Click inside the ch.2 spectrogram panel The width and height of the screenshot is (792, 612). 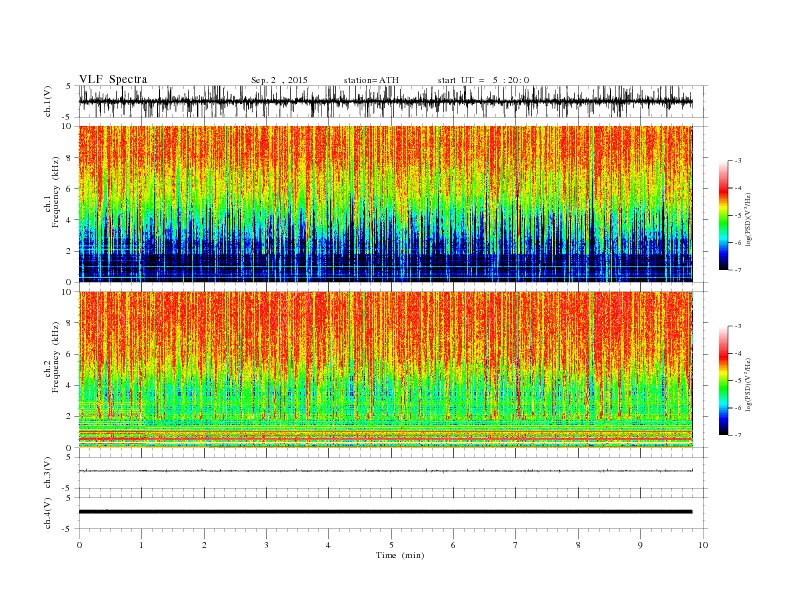tap(386, 369)
